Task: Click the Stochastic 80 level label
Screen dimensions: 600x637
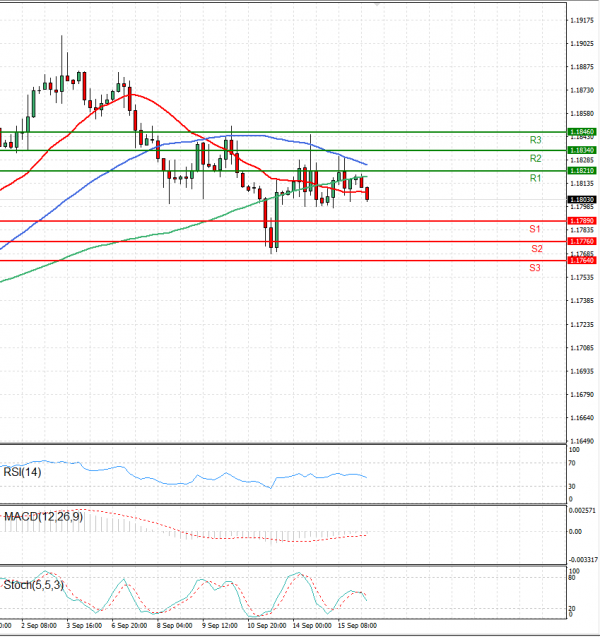Action: tap(572, 578)
